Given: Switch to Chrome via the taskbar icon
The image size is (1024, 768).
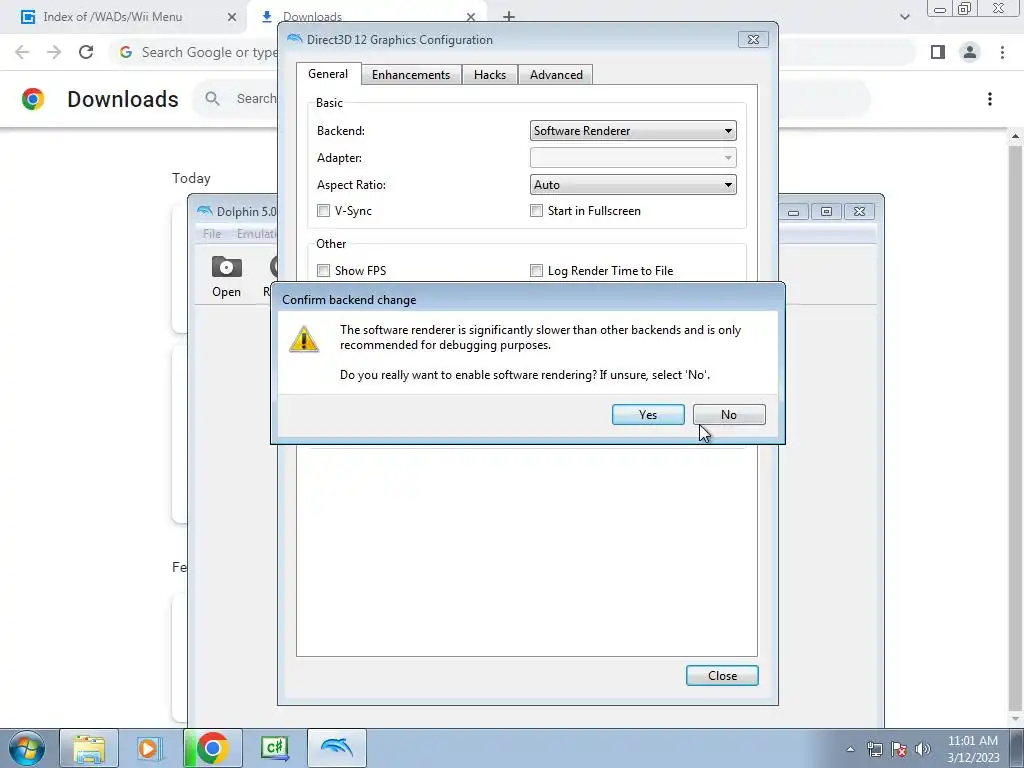Looking at the screenshot, I should (x=212, y=748).
